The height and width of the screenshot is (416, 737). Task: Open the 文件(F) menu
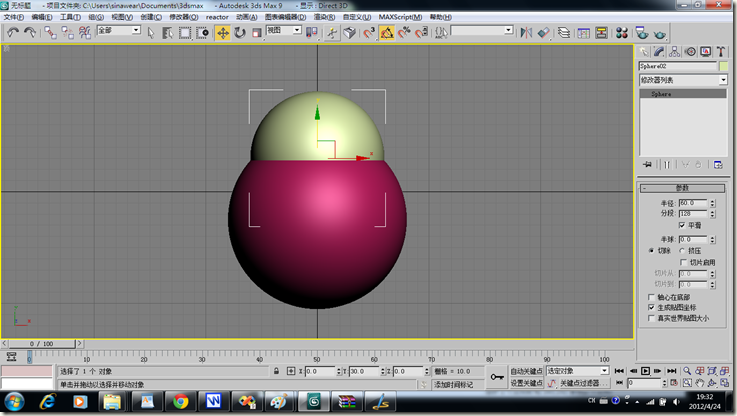coord(14,17)
